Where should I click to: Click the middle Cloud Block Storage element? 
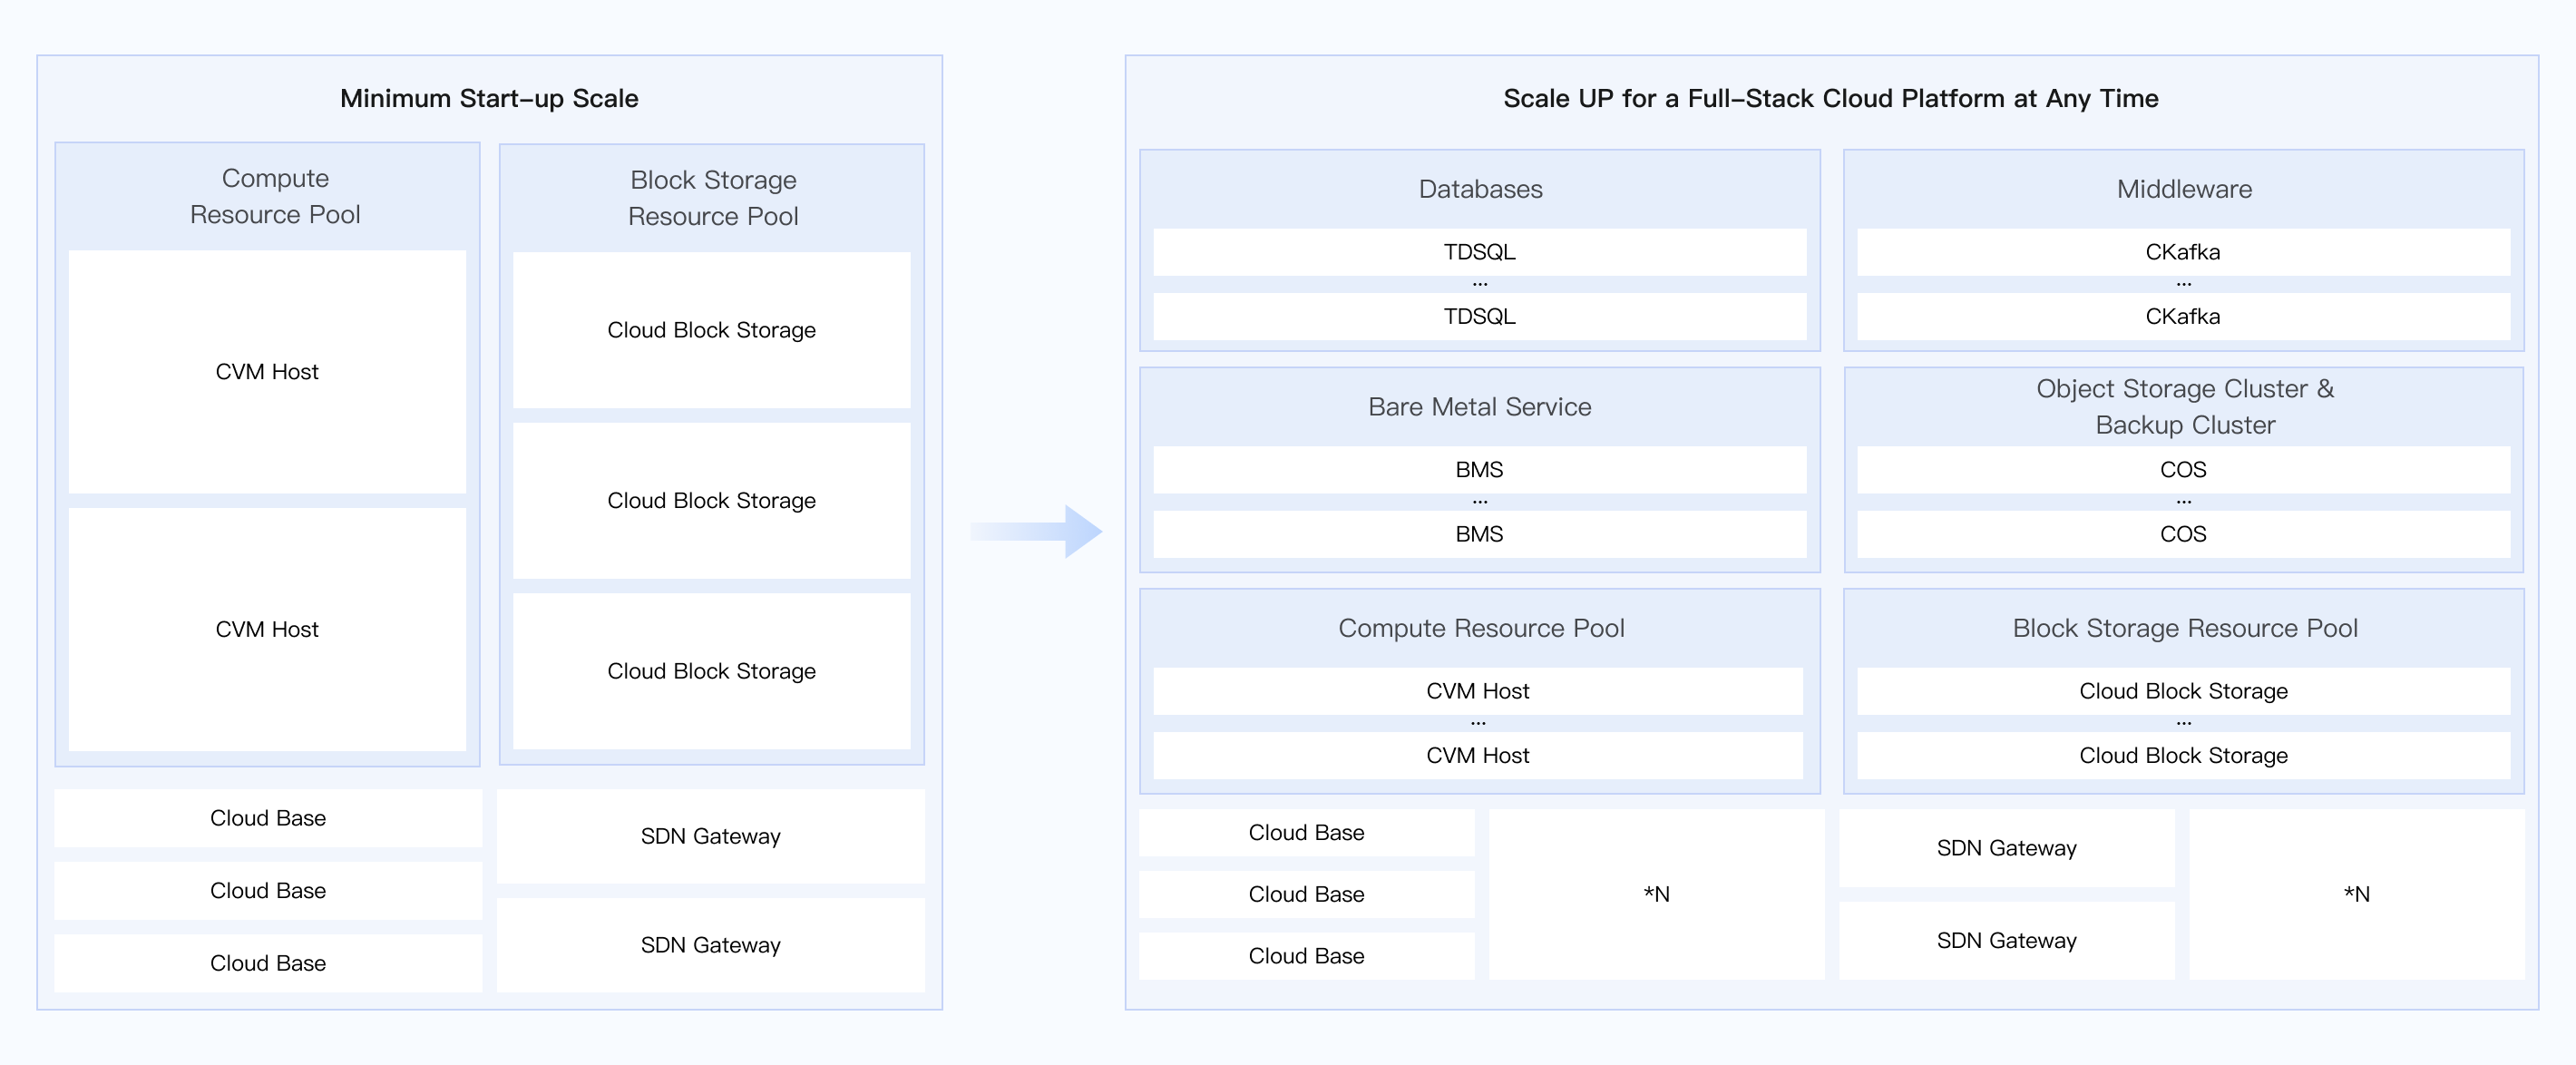coord(711,500)
